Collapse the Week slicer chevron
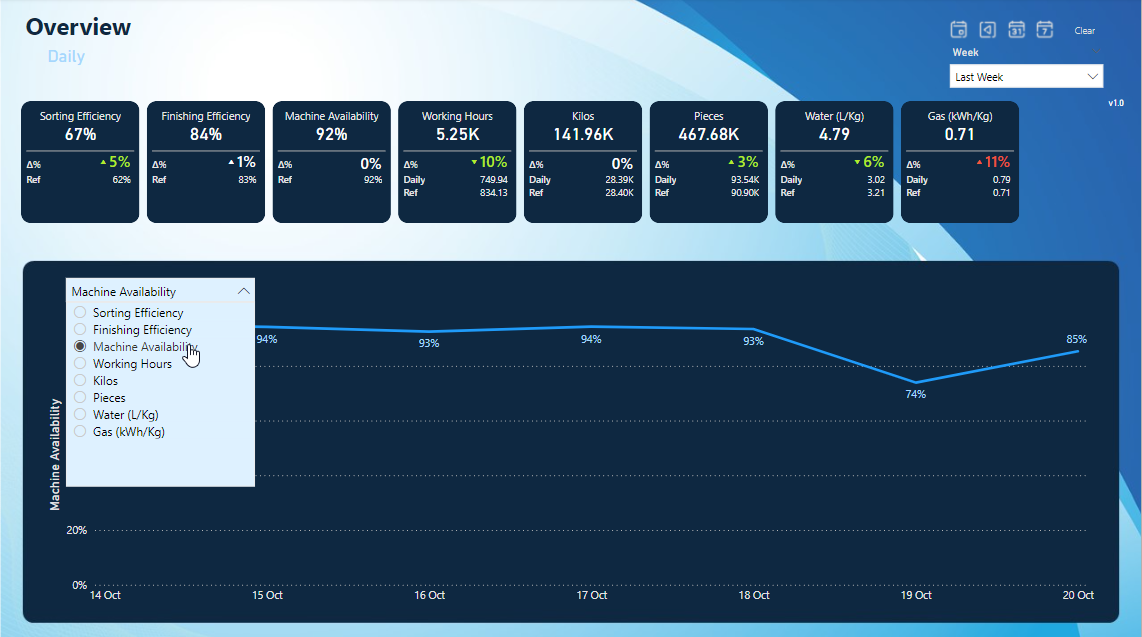The image size is (1142, 637). tap(1095, 52)
